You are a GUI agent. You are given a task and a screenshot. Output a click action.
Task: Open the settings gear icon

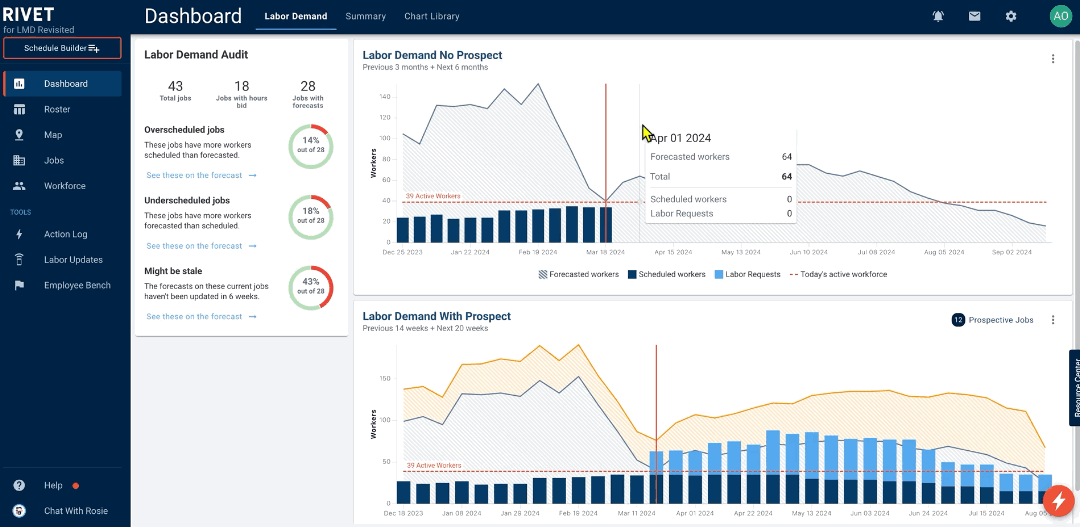click(1011, 16)
